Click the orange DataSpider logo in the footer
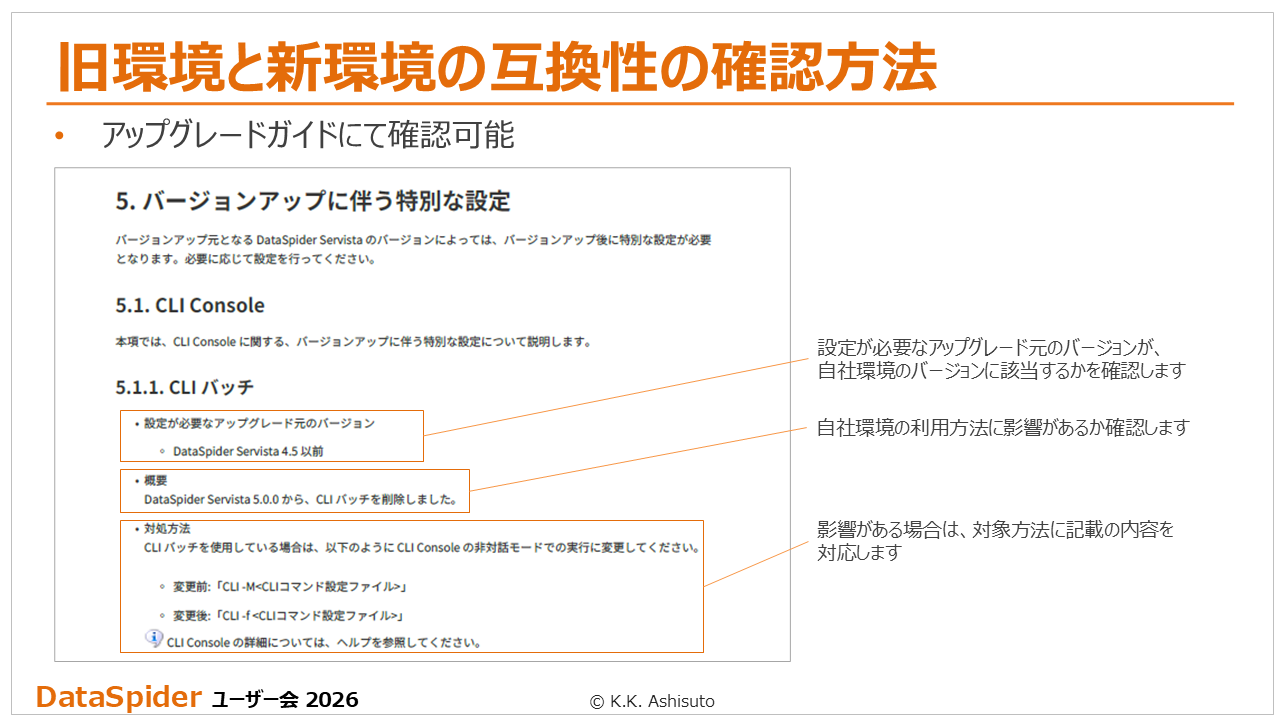The image size is (1280, 720). 118,698
